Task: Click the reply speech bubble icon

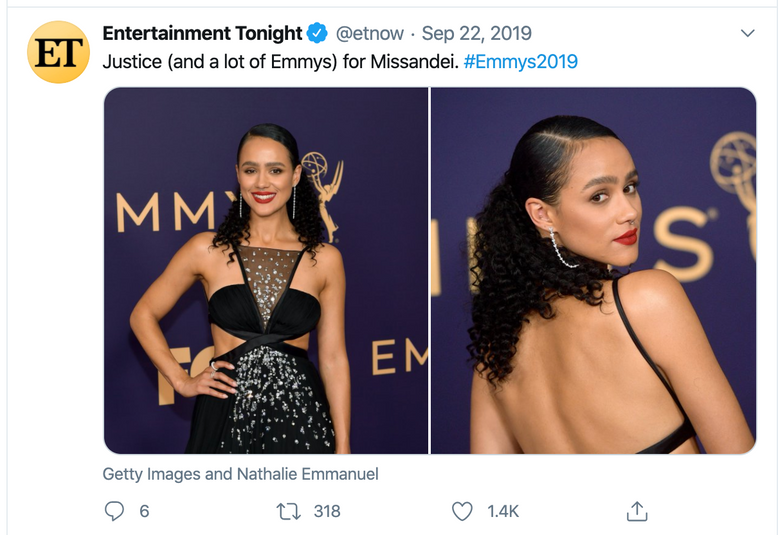Action: (x=114, y=511)
